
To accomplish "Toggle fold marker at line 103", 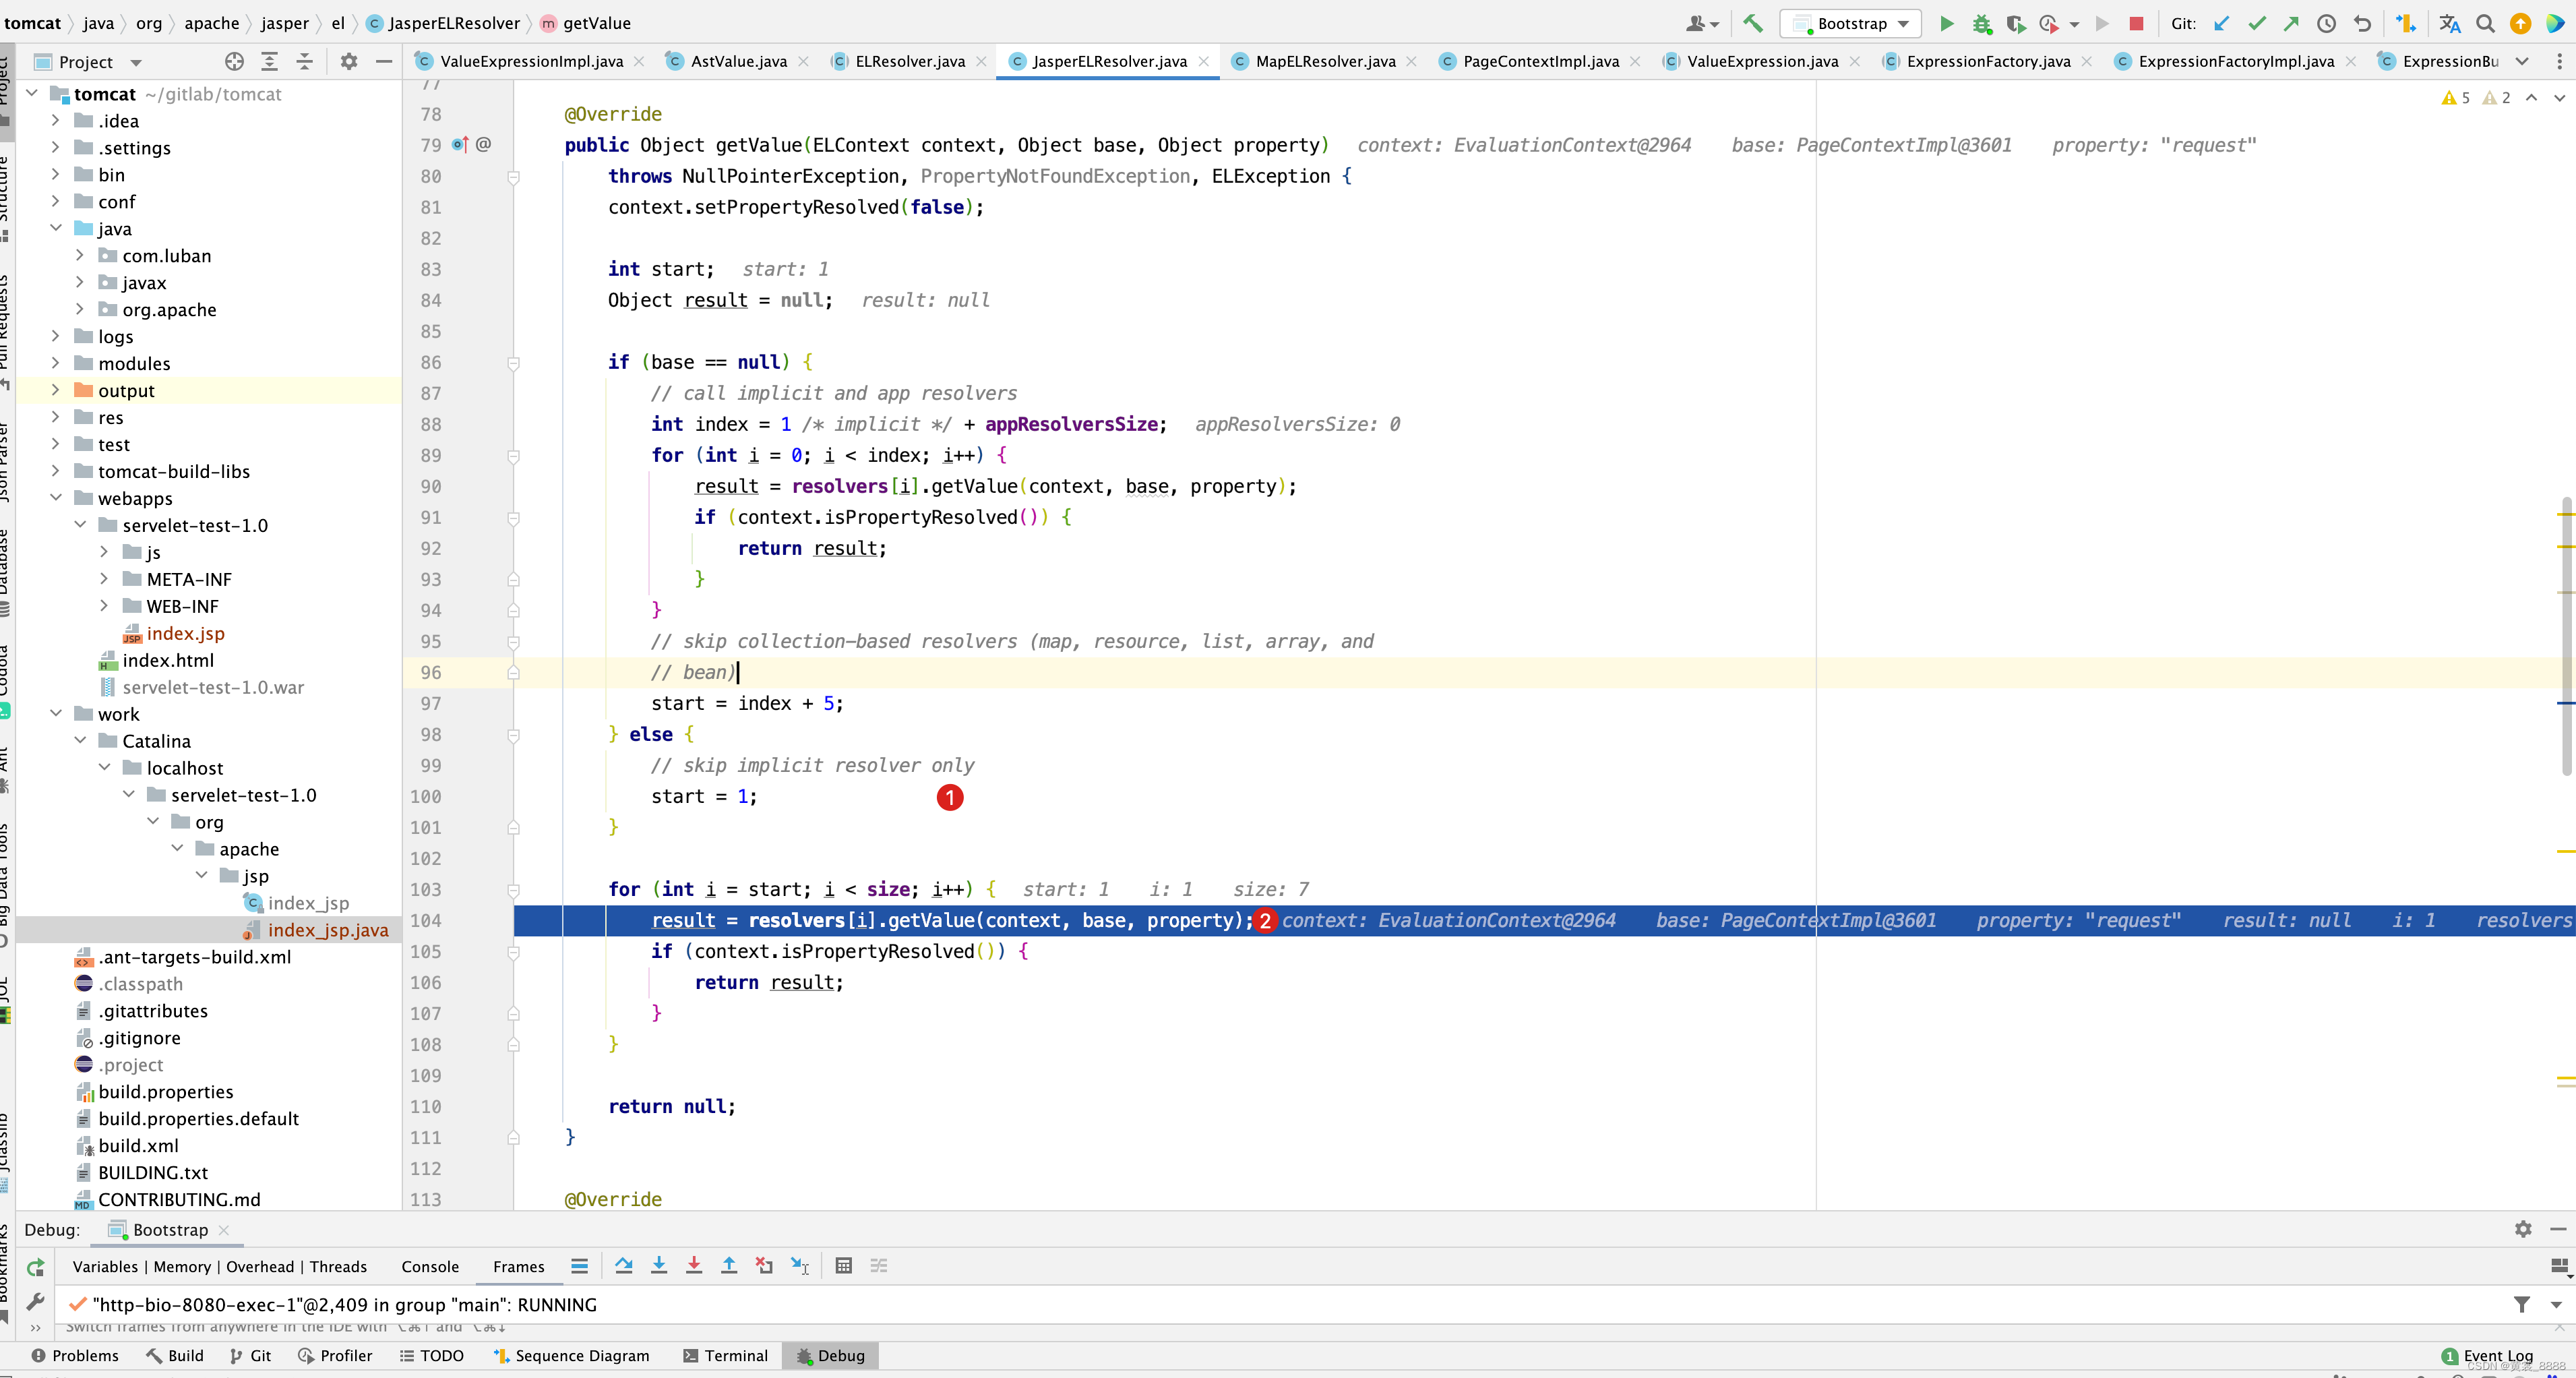I will pyautogui.click(x=513, y=890).
